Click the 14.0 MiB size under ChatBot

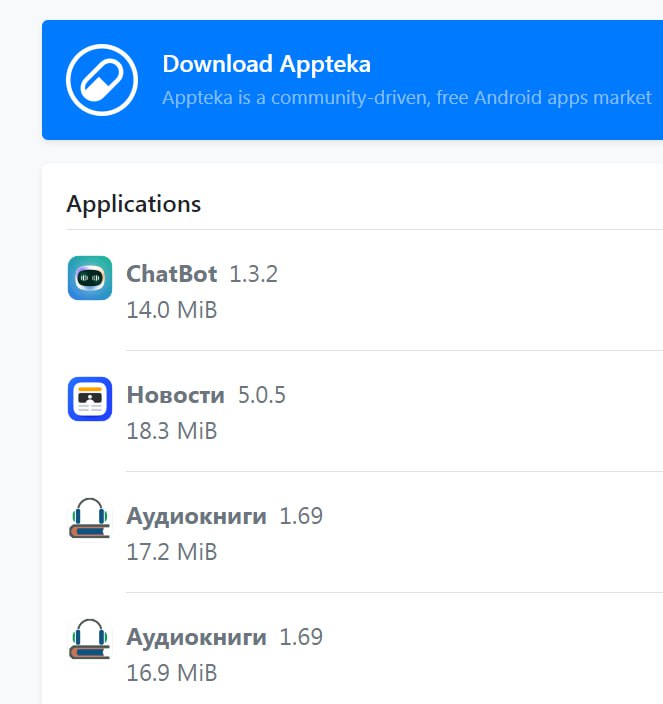[171, 310]
